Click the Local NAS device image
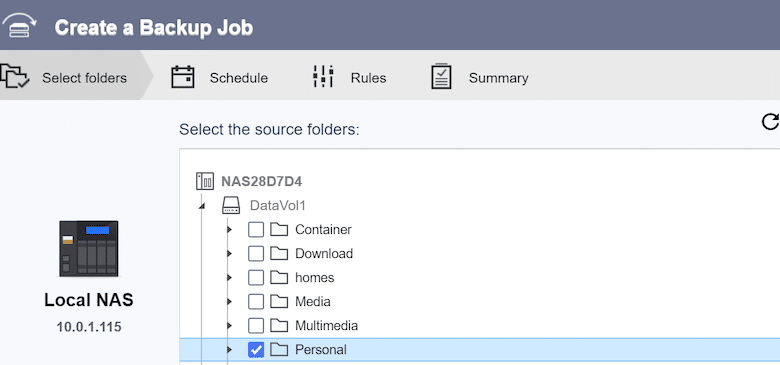This screenshot has width=780, height=365. (x=89, y=248)
